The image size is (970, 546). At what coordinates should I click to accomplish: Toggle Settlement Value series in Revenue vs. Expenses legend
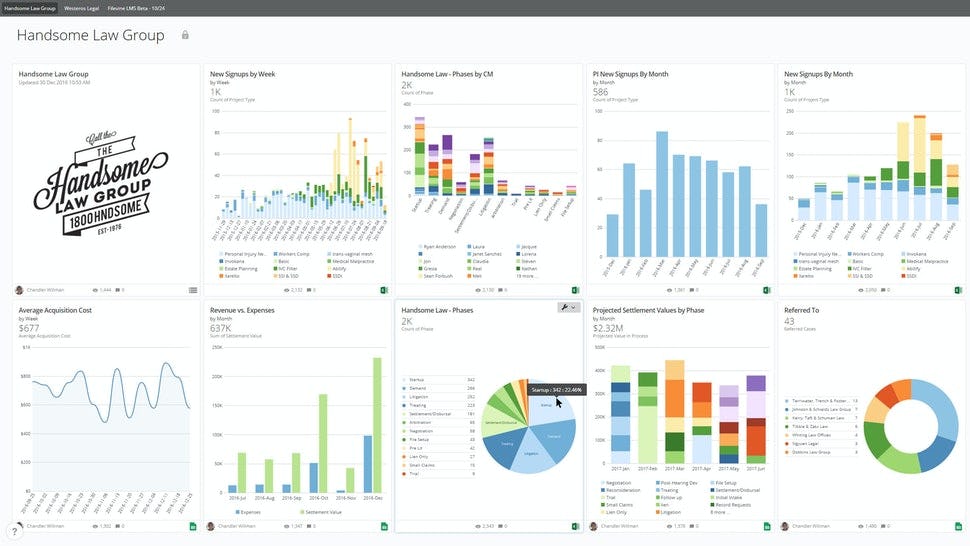(x=320, y=512)
